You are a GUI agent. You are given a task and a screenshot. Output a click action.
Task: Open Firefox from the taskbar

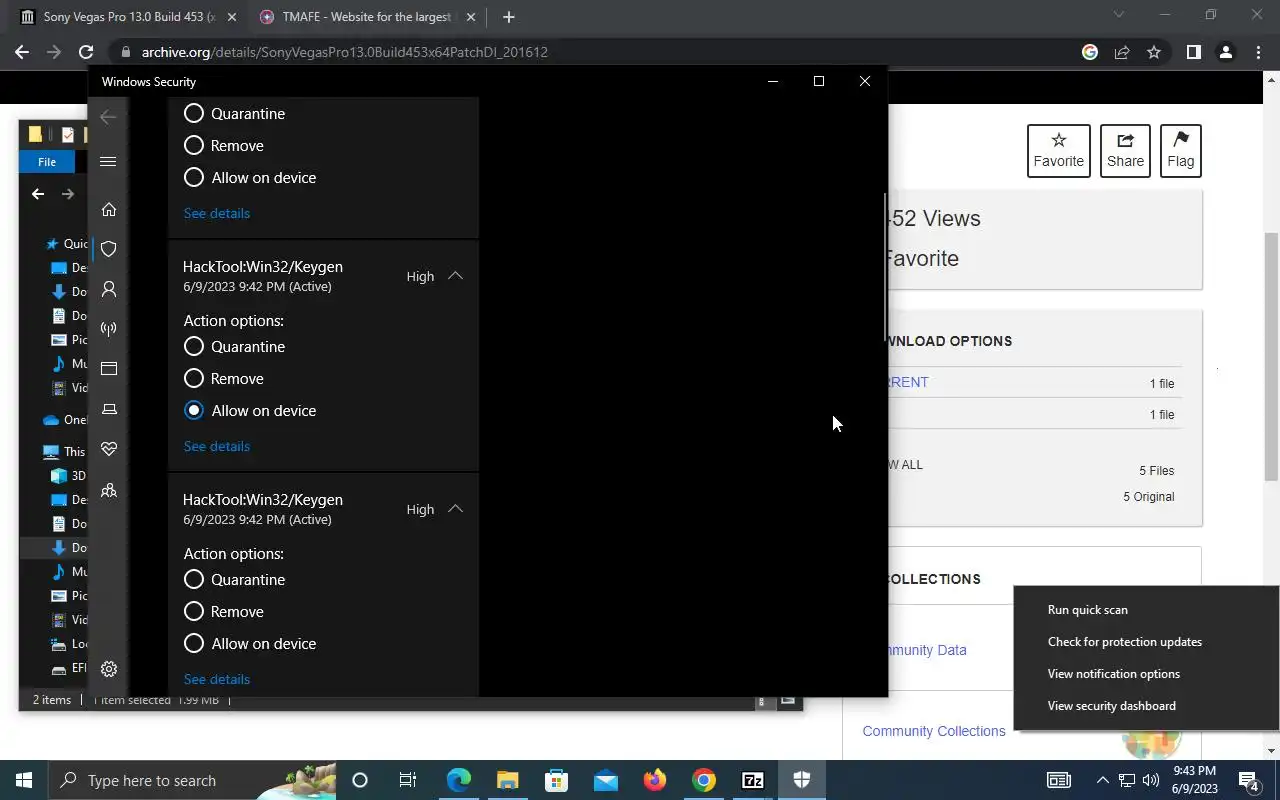[655, 780]
